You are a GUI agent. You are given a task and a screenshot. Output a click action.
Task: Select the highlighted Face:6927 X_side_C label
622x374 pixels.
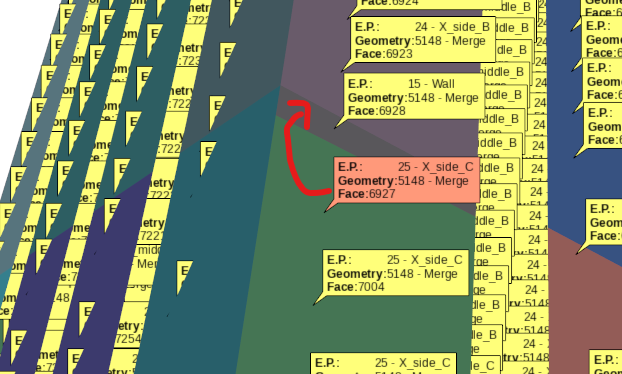407,180
